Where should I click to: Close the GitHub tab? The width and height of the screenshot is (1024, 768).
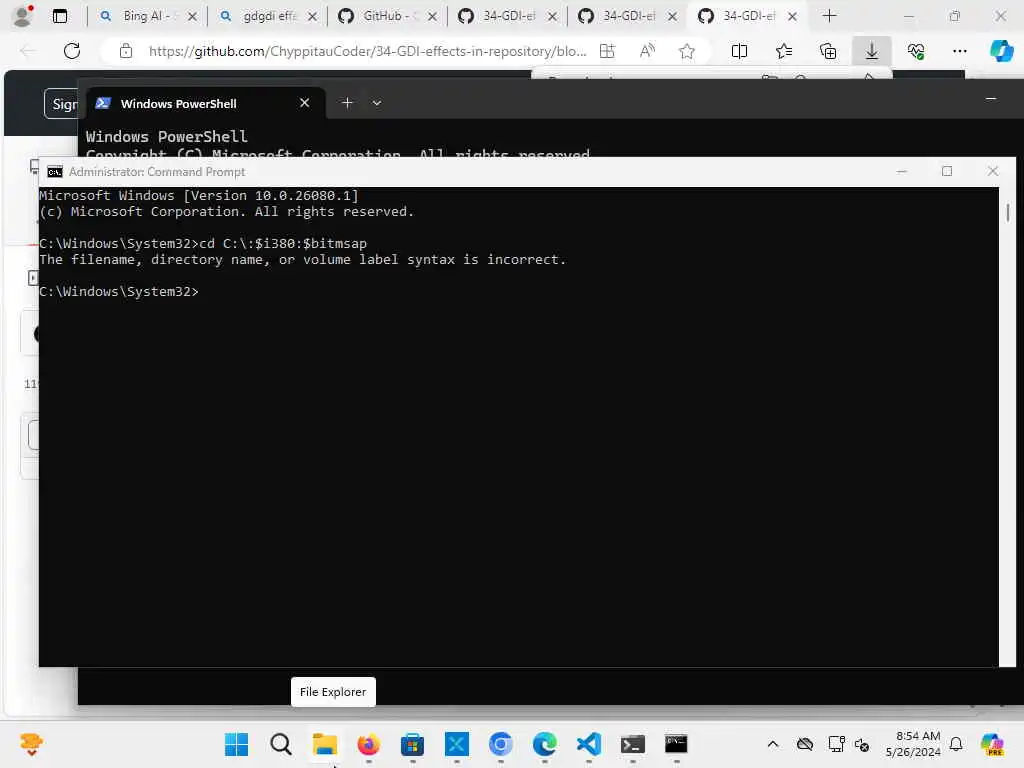(432, 16)
